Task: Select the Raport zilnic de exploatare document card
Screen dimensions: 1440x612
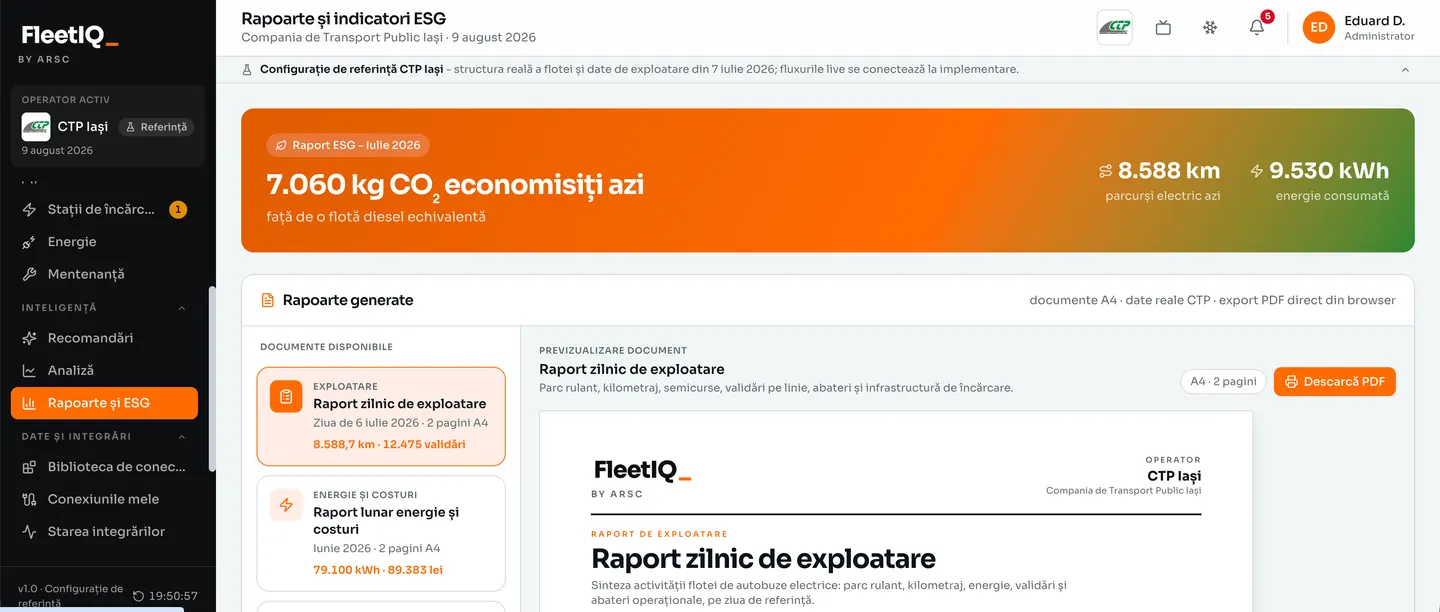Action: (x=381, y=416)
